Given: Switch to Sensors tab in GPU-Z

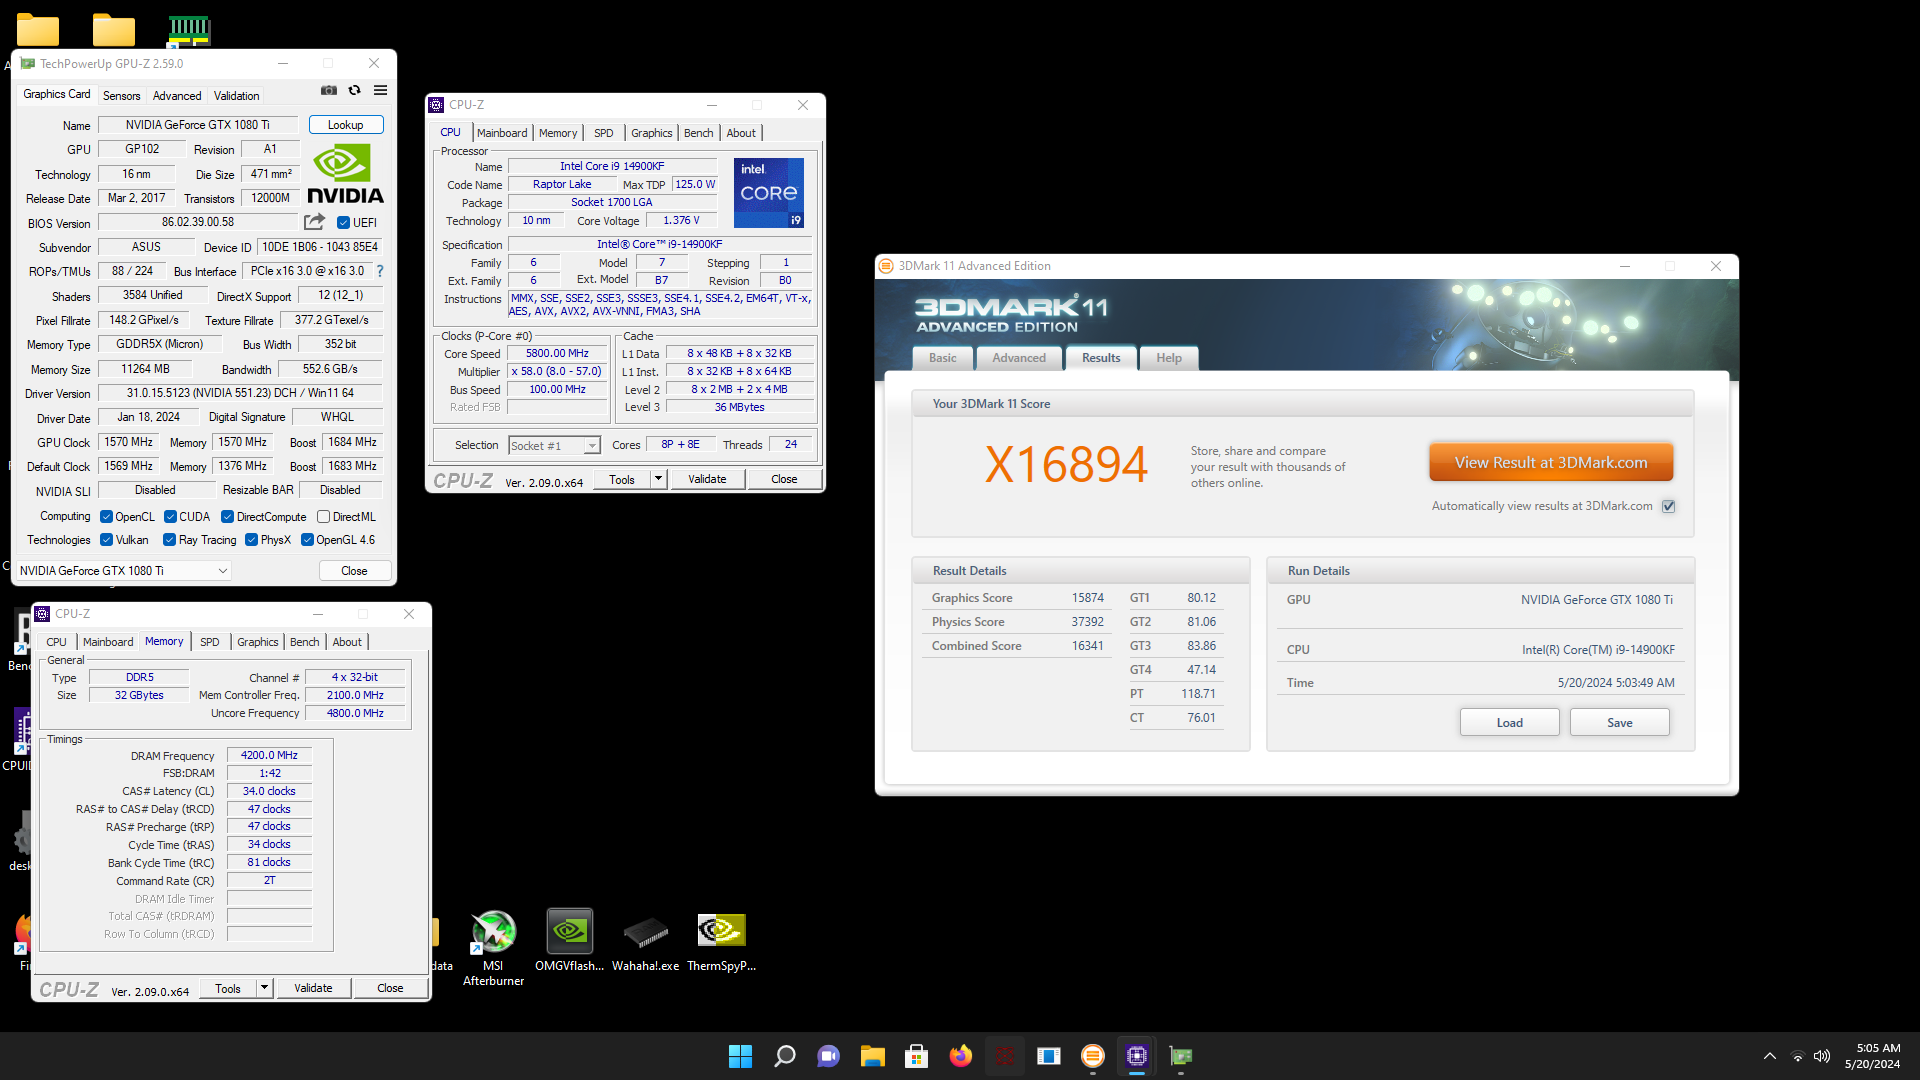Looking at the screenshot, I should tap(121, 96).
